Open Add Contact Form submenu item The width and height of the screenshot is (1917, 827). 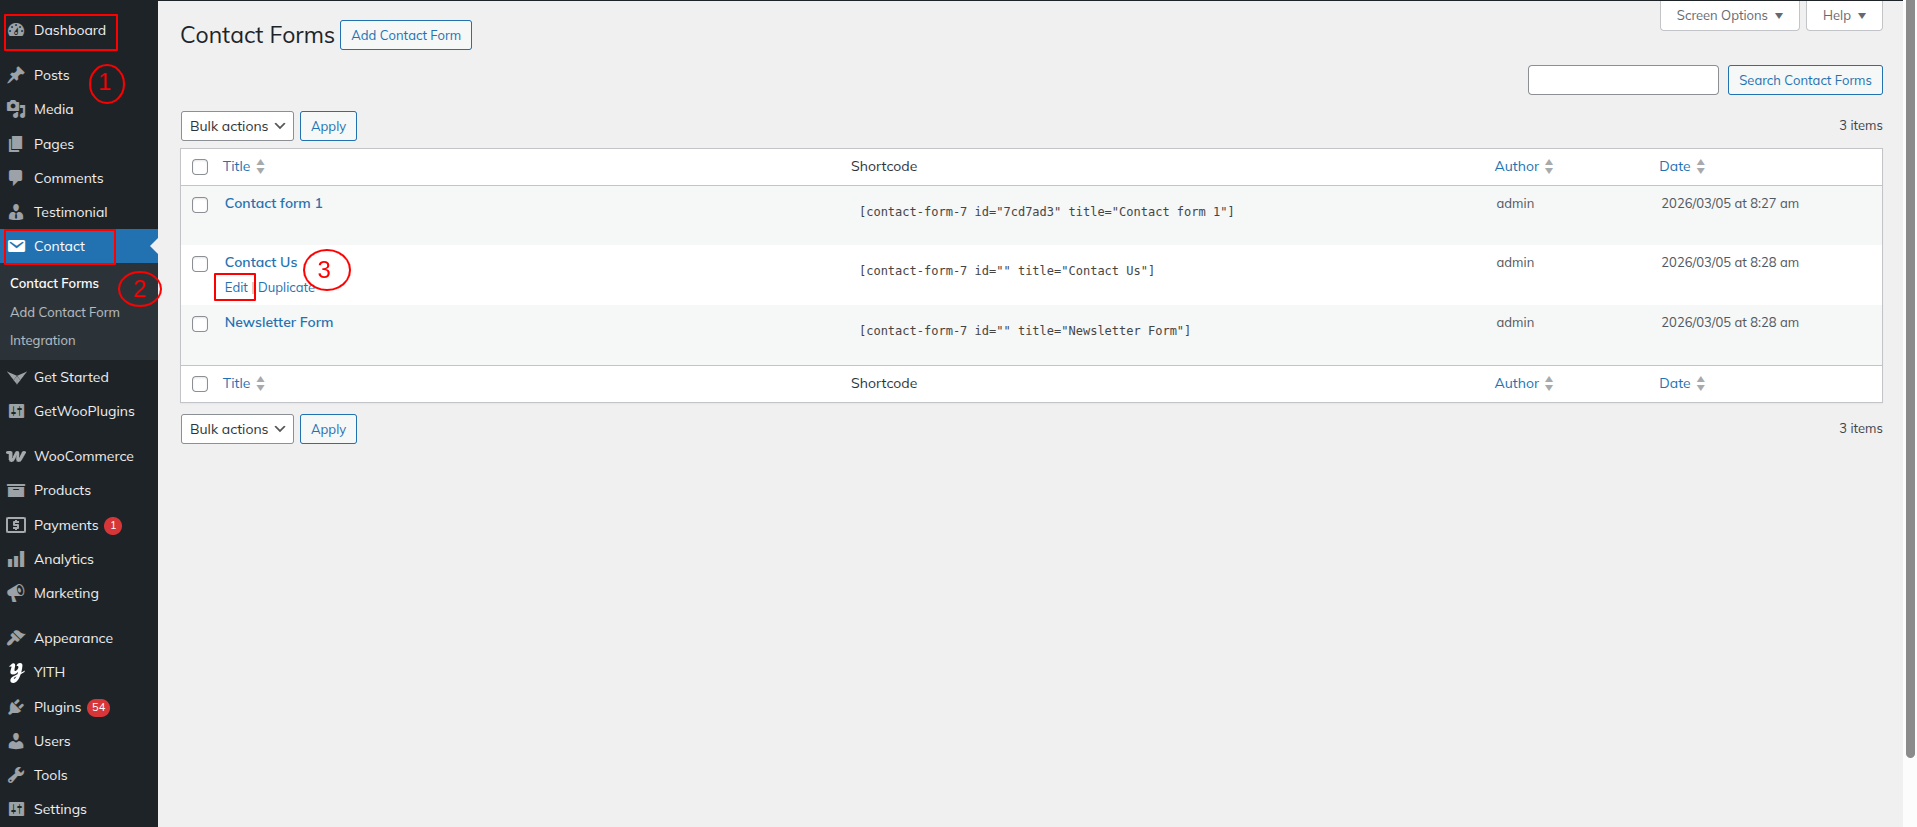(x=65, y=312)
